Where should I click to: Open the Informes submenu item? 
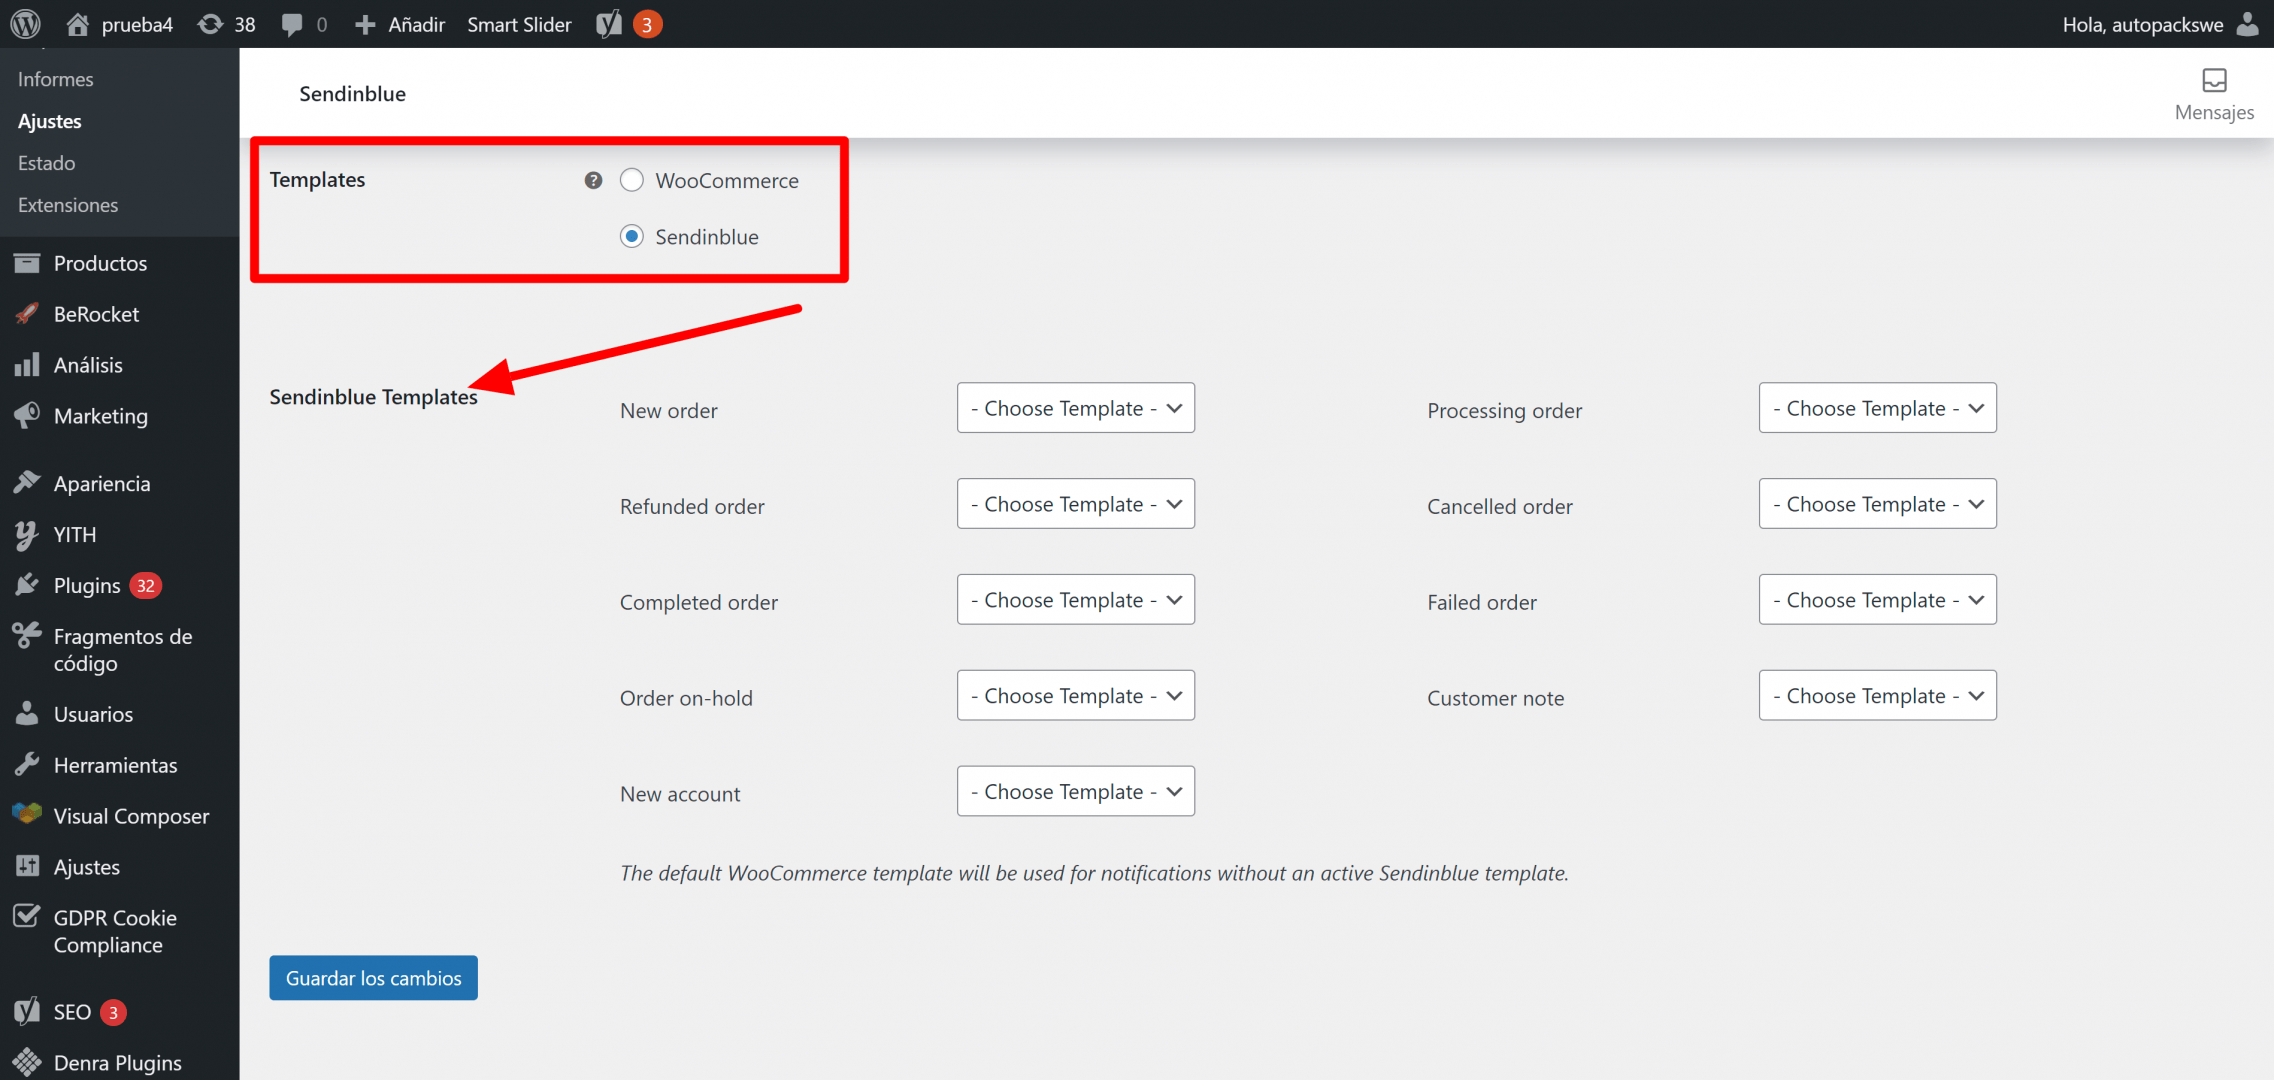point(56,79)
